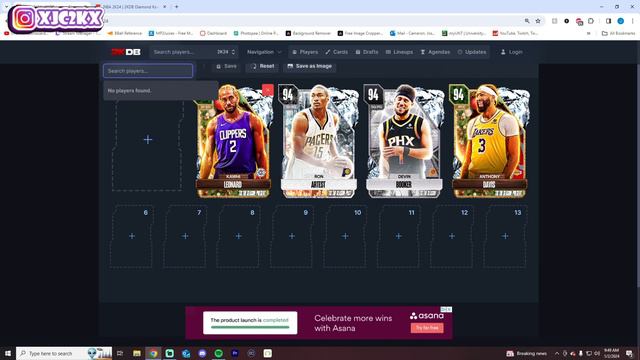Open the notification center icon
This screenshot has width=640, height=360.
[x=629, y=353]
